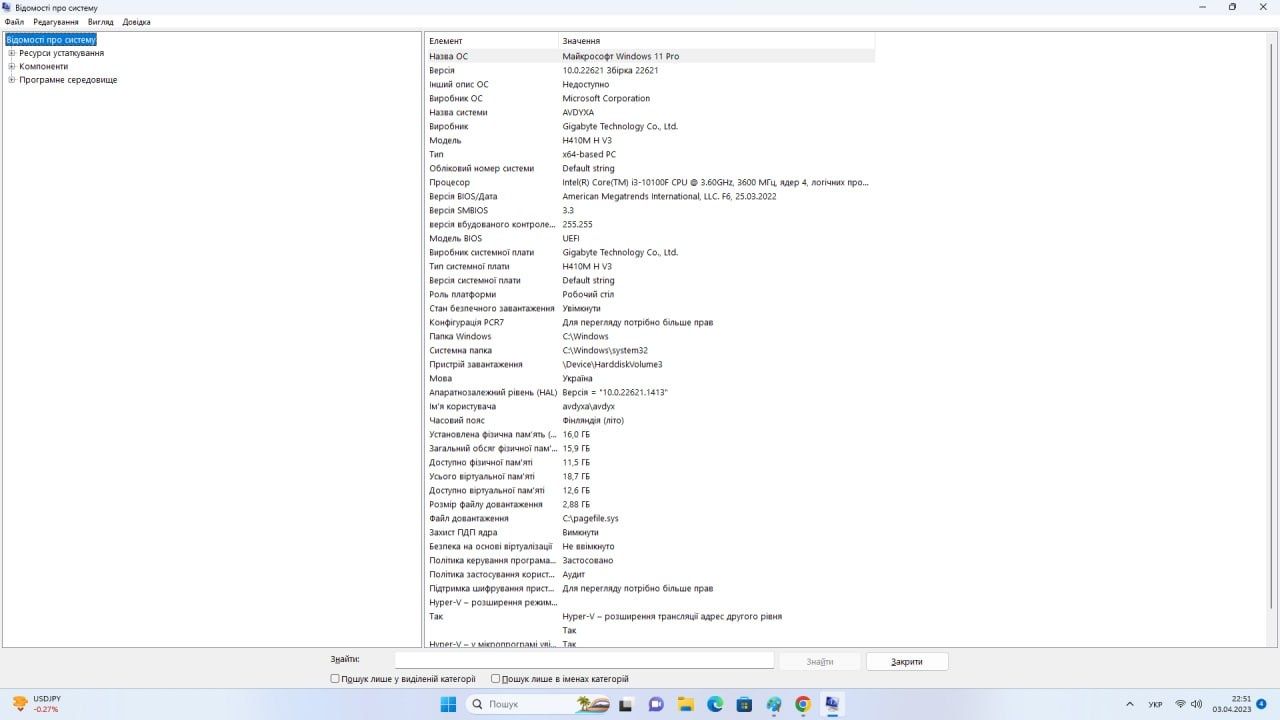Image resolution: width=1280 pixels, height=720 pixels.
Task: Open the Файл menu
Action: (x=14, y=21)
